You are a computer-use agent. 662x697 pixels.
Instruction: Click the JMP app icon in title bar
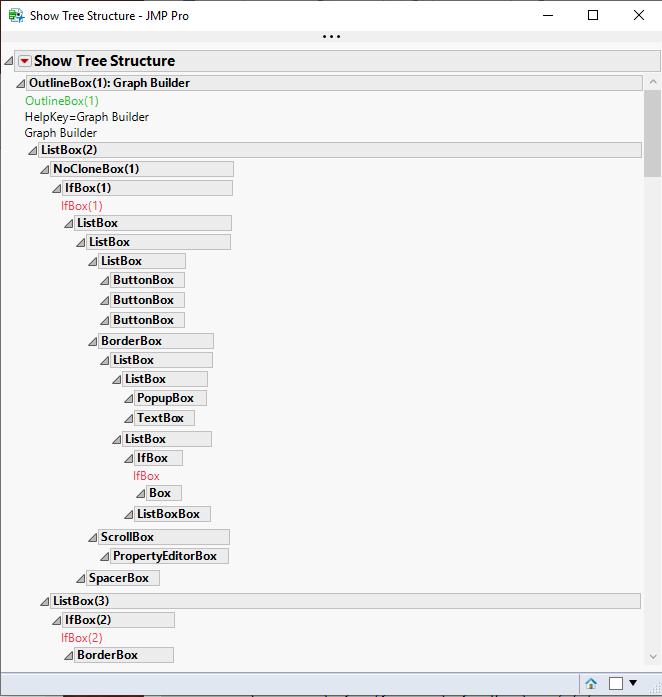pos(16,16)
